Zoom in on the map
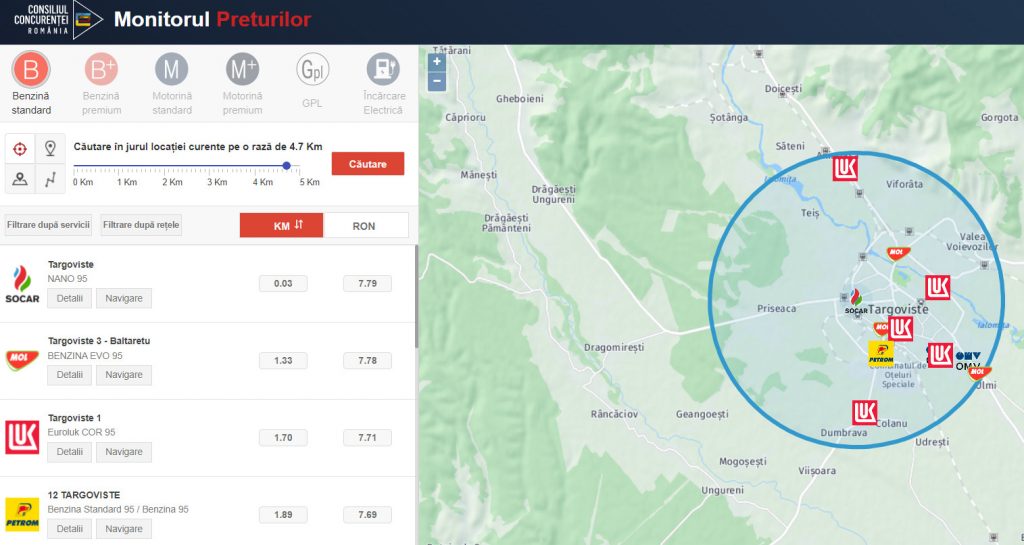 pos(437,62)
